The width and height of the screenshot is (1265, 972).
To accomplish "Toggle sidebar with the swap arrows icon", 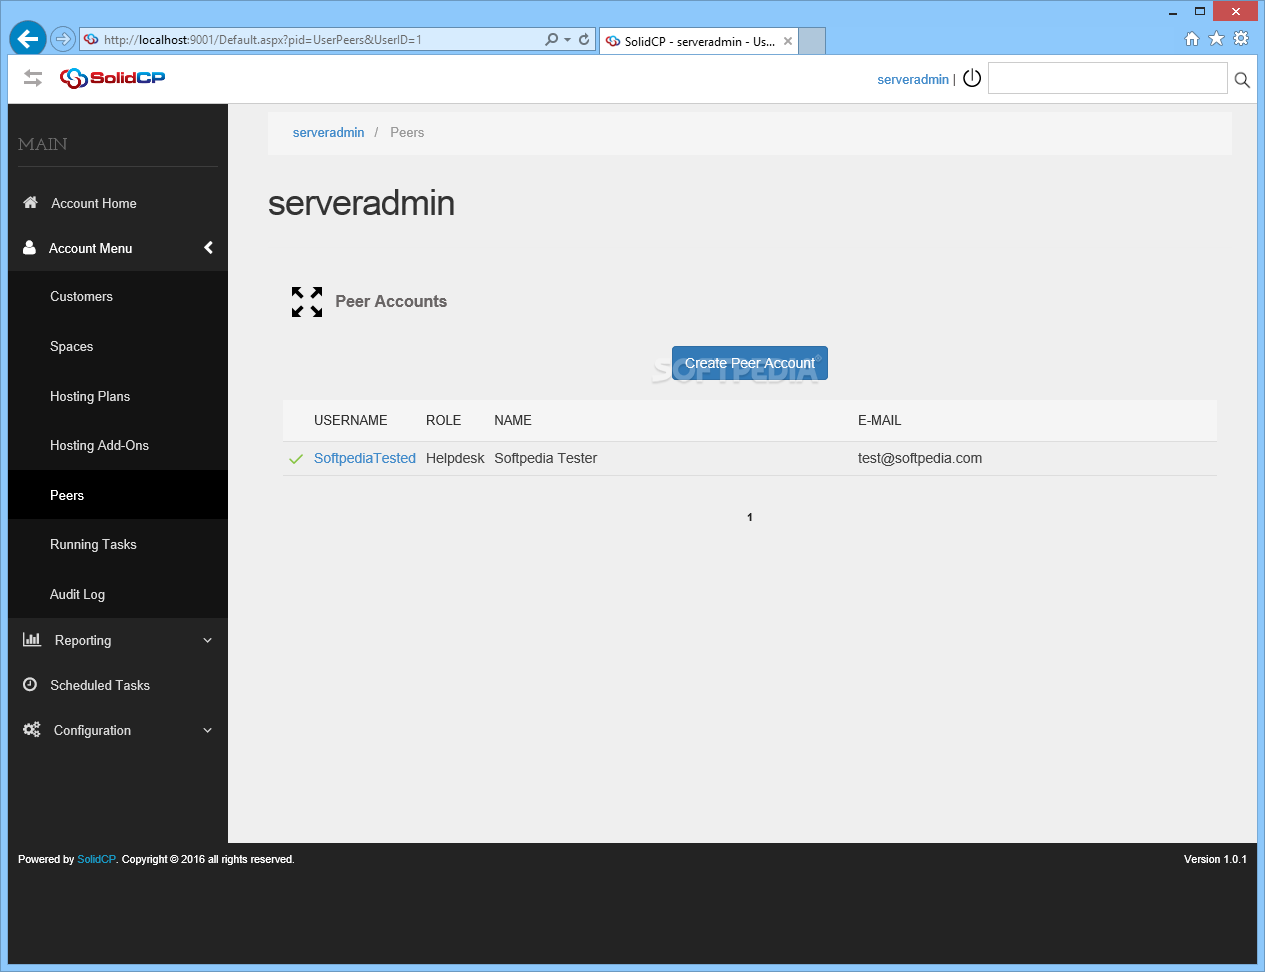I will tap(33, 78).
